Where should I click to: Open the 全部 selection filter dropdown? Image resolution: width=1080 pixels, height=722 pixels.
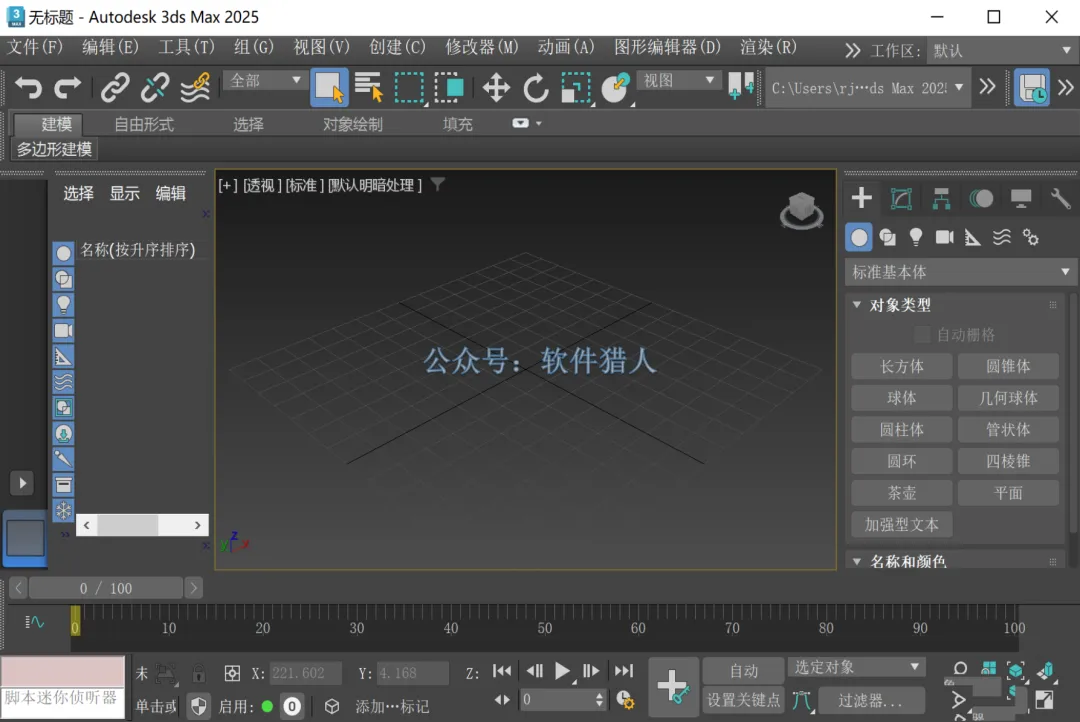coord(264,81)
